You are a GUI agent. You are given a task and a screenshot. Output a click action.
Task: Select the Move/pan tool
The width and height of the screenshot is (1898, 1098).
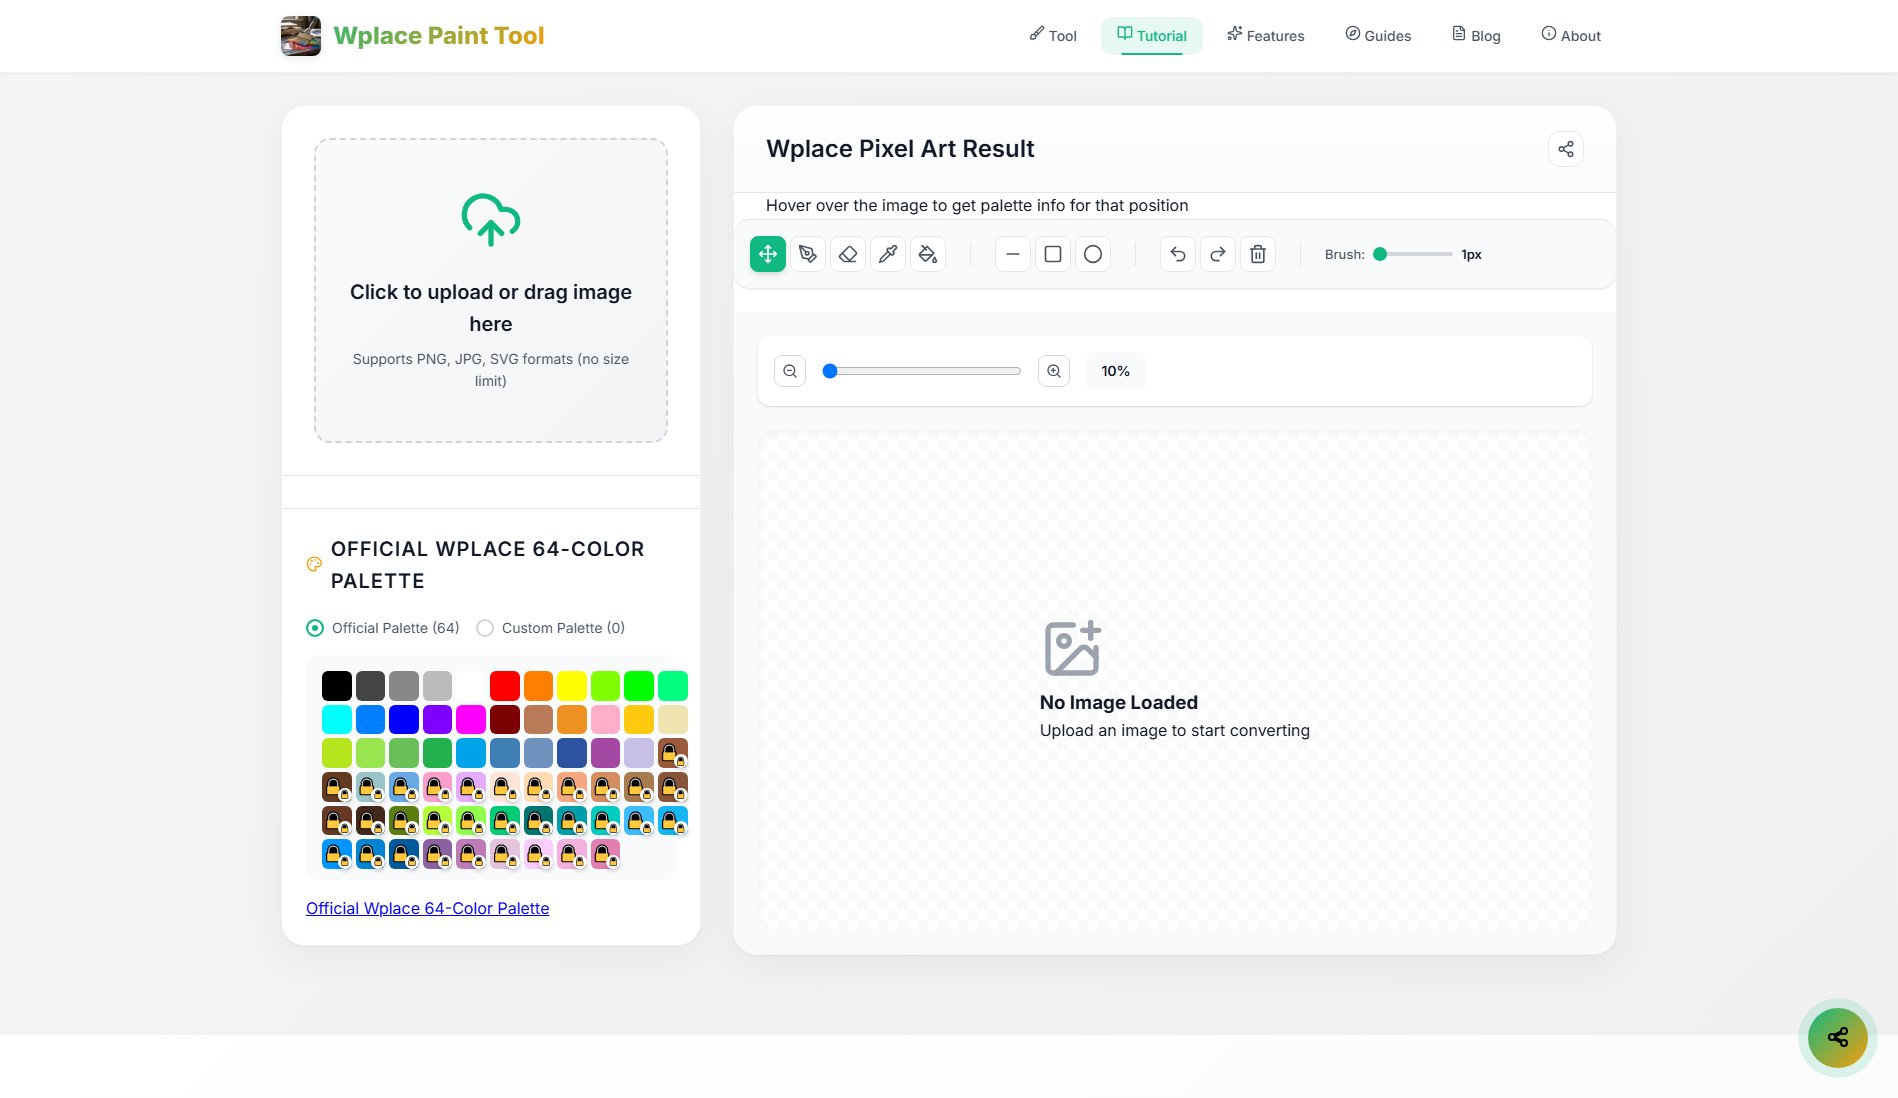pos(768,254)
